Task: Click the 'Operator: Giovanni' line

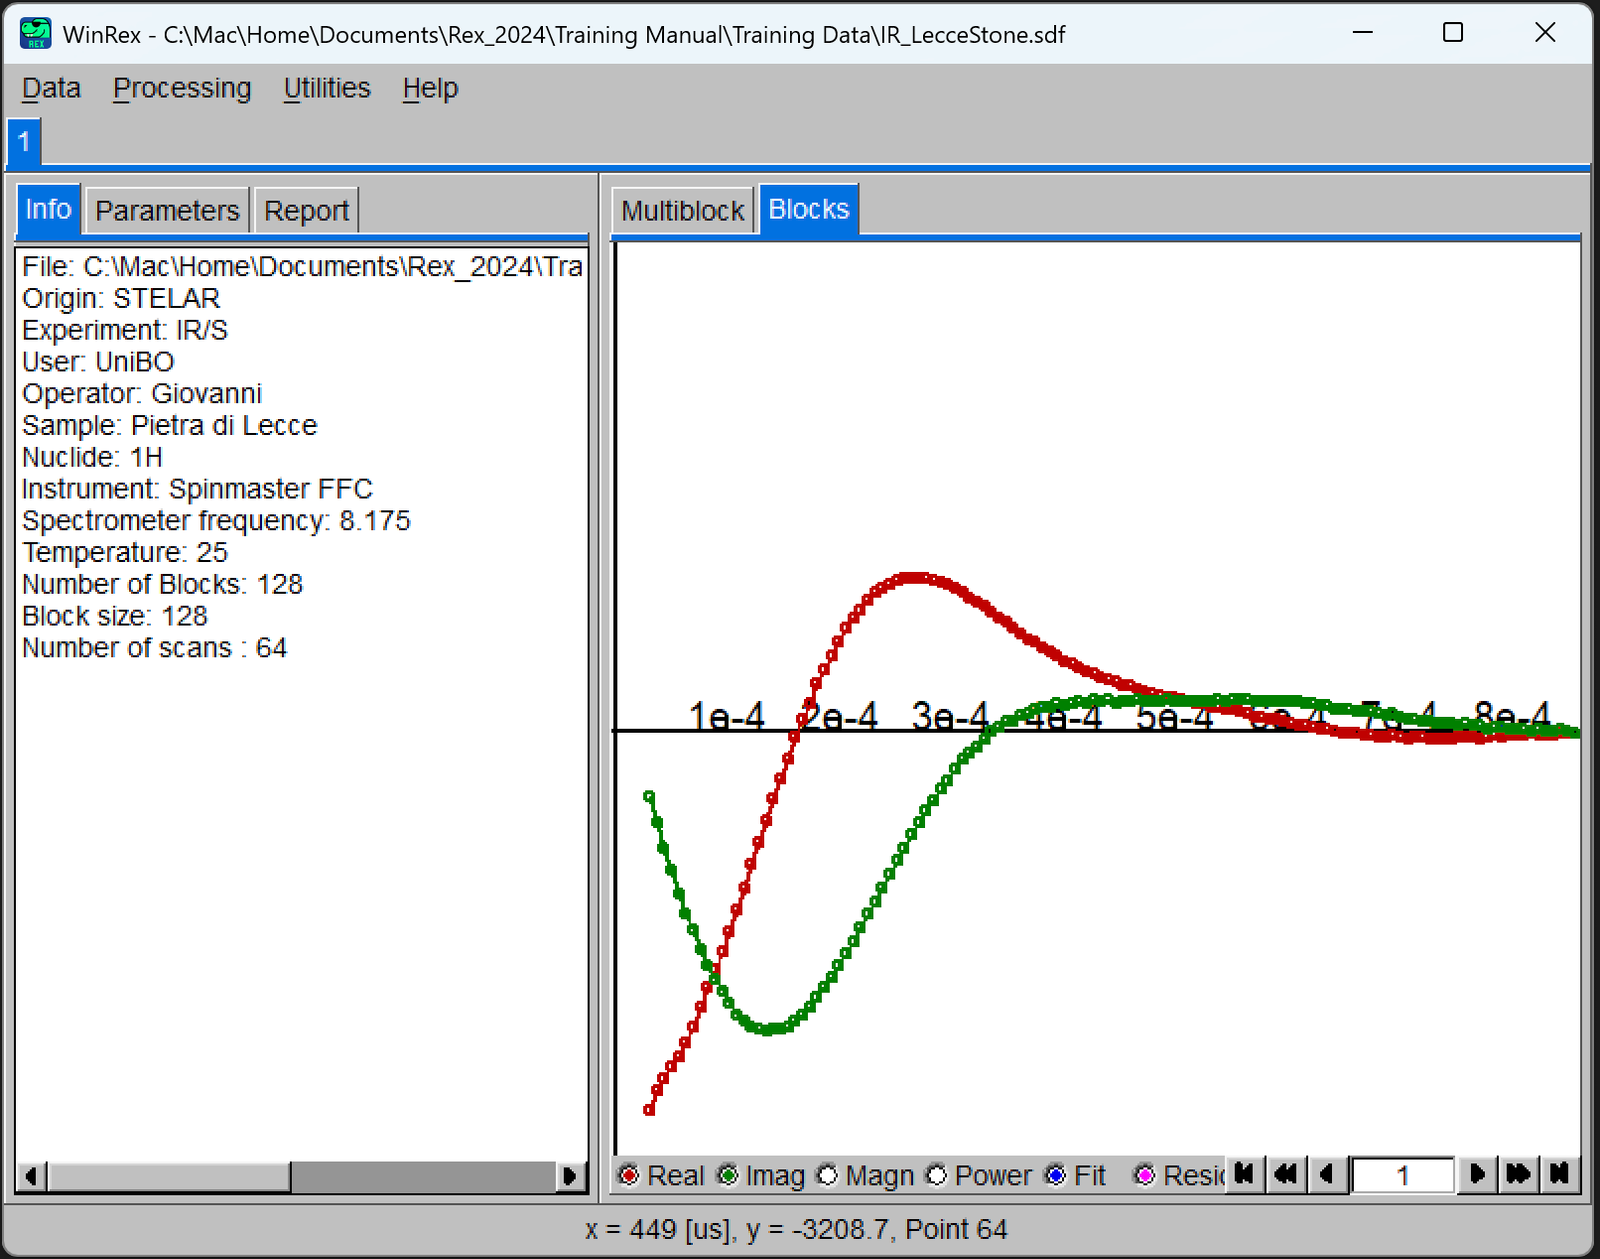Action: (x=142, y=394)
